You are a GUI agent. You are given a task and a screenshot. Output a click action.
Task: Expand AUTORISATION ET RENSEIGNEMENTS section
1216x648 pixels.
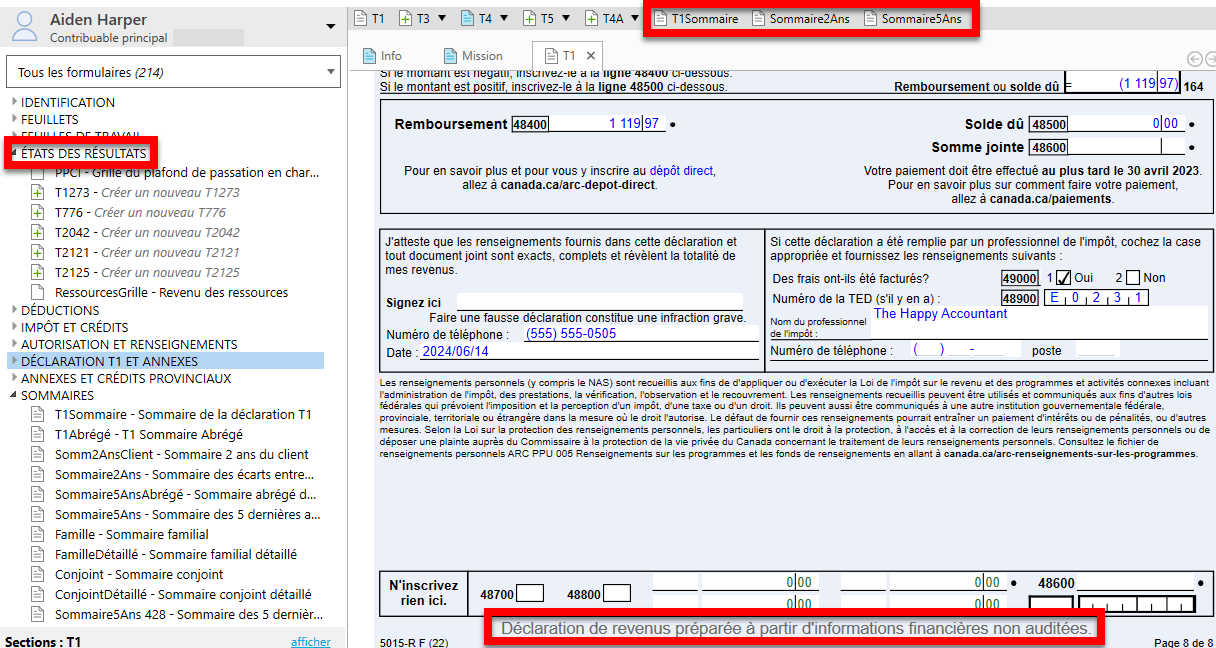(x=14, y=345)
